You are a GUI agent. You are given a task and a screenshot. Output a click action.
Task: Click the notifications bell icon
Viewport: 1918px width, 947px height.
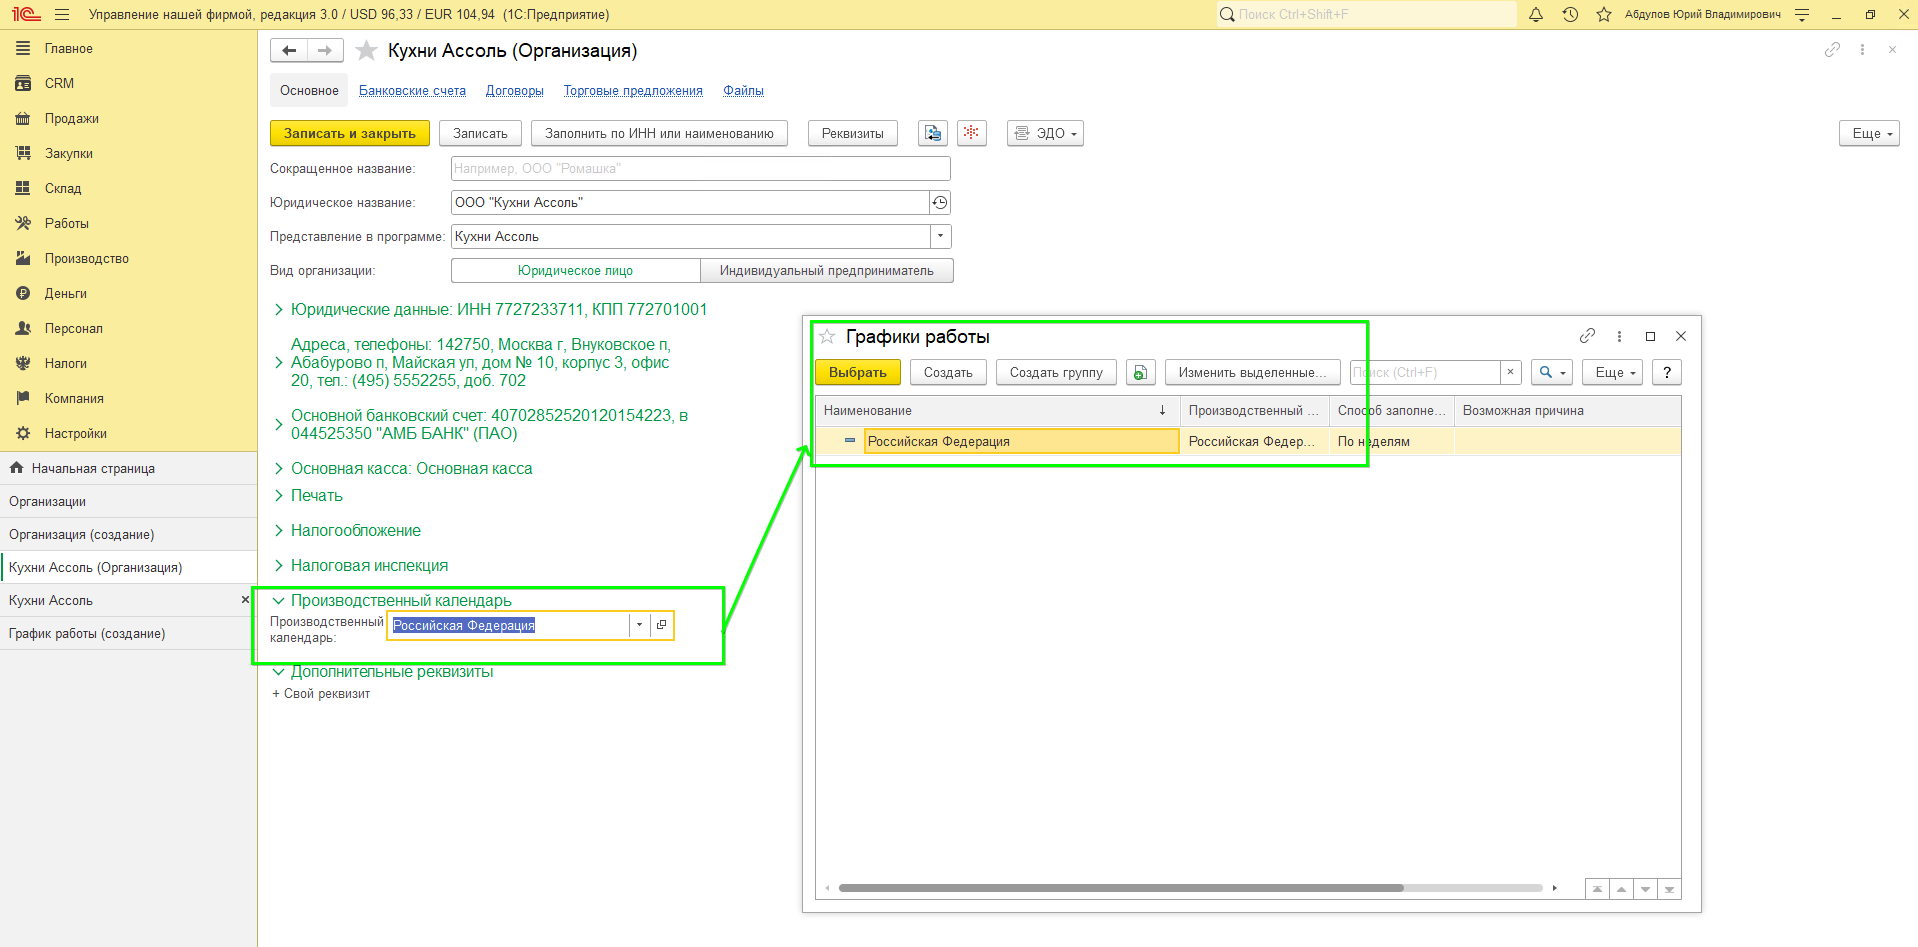pyautogui.click(x=1536, y=15)
